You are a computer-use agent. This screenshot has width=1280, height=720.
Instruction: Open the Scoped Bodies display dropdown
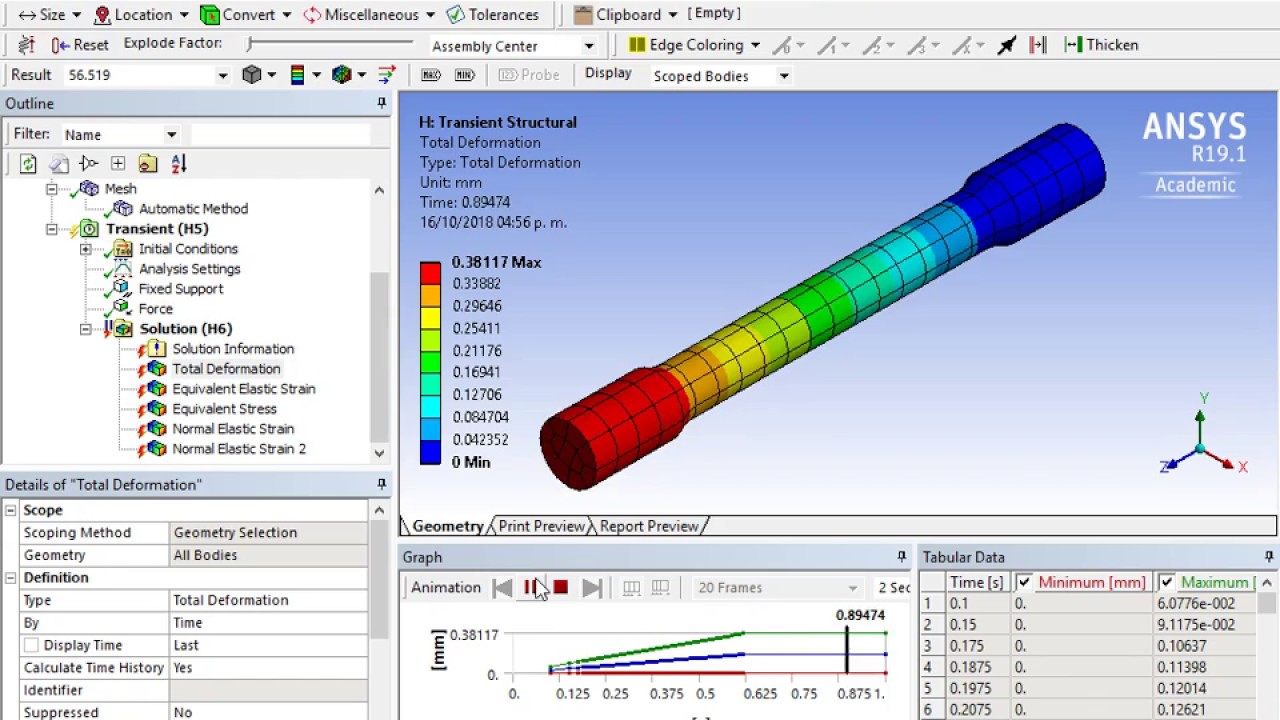click(x=784, y=76)
